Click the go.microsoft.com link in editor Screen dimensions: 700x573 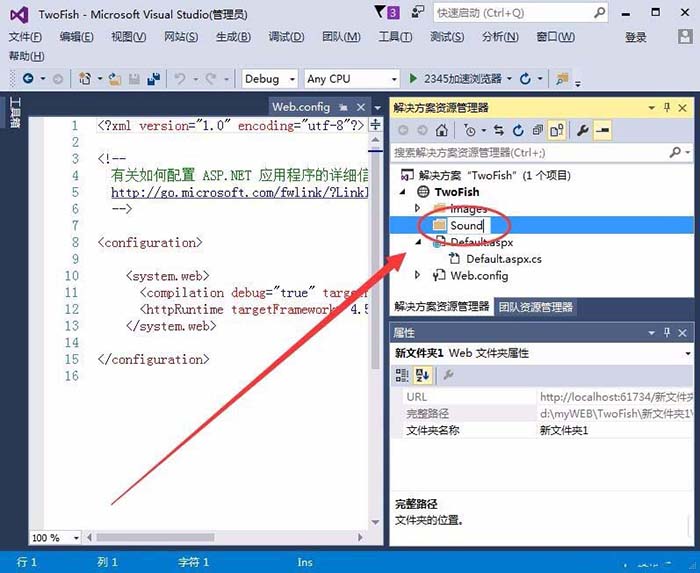coord(239,193)
